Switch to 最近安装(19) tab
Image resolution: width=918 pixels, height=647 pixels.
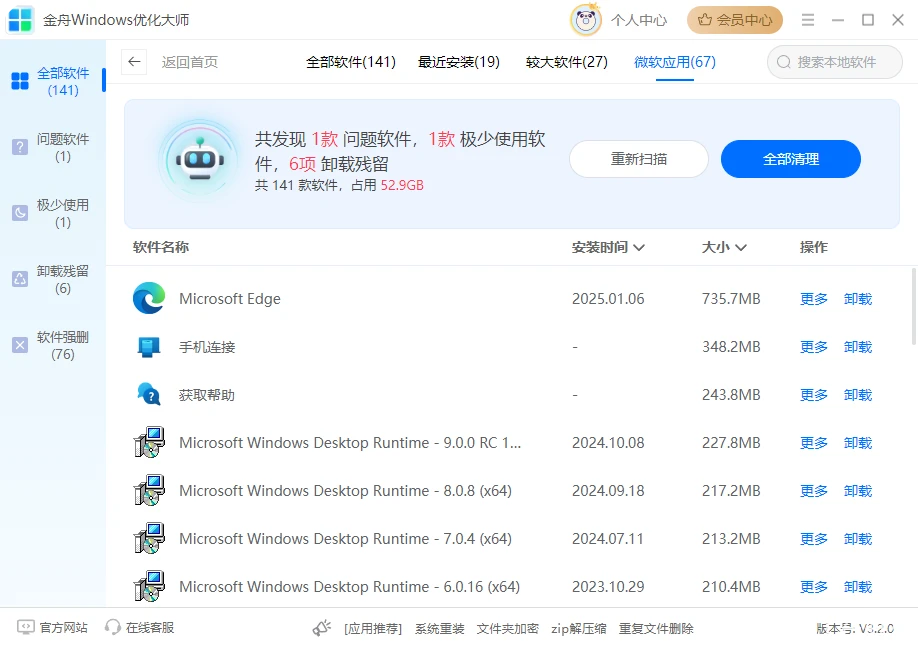pyautogui.click(x=458, y=62)
